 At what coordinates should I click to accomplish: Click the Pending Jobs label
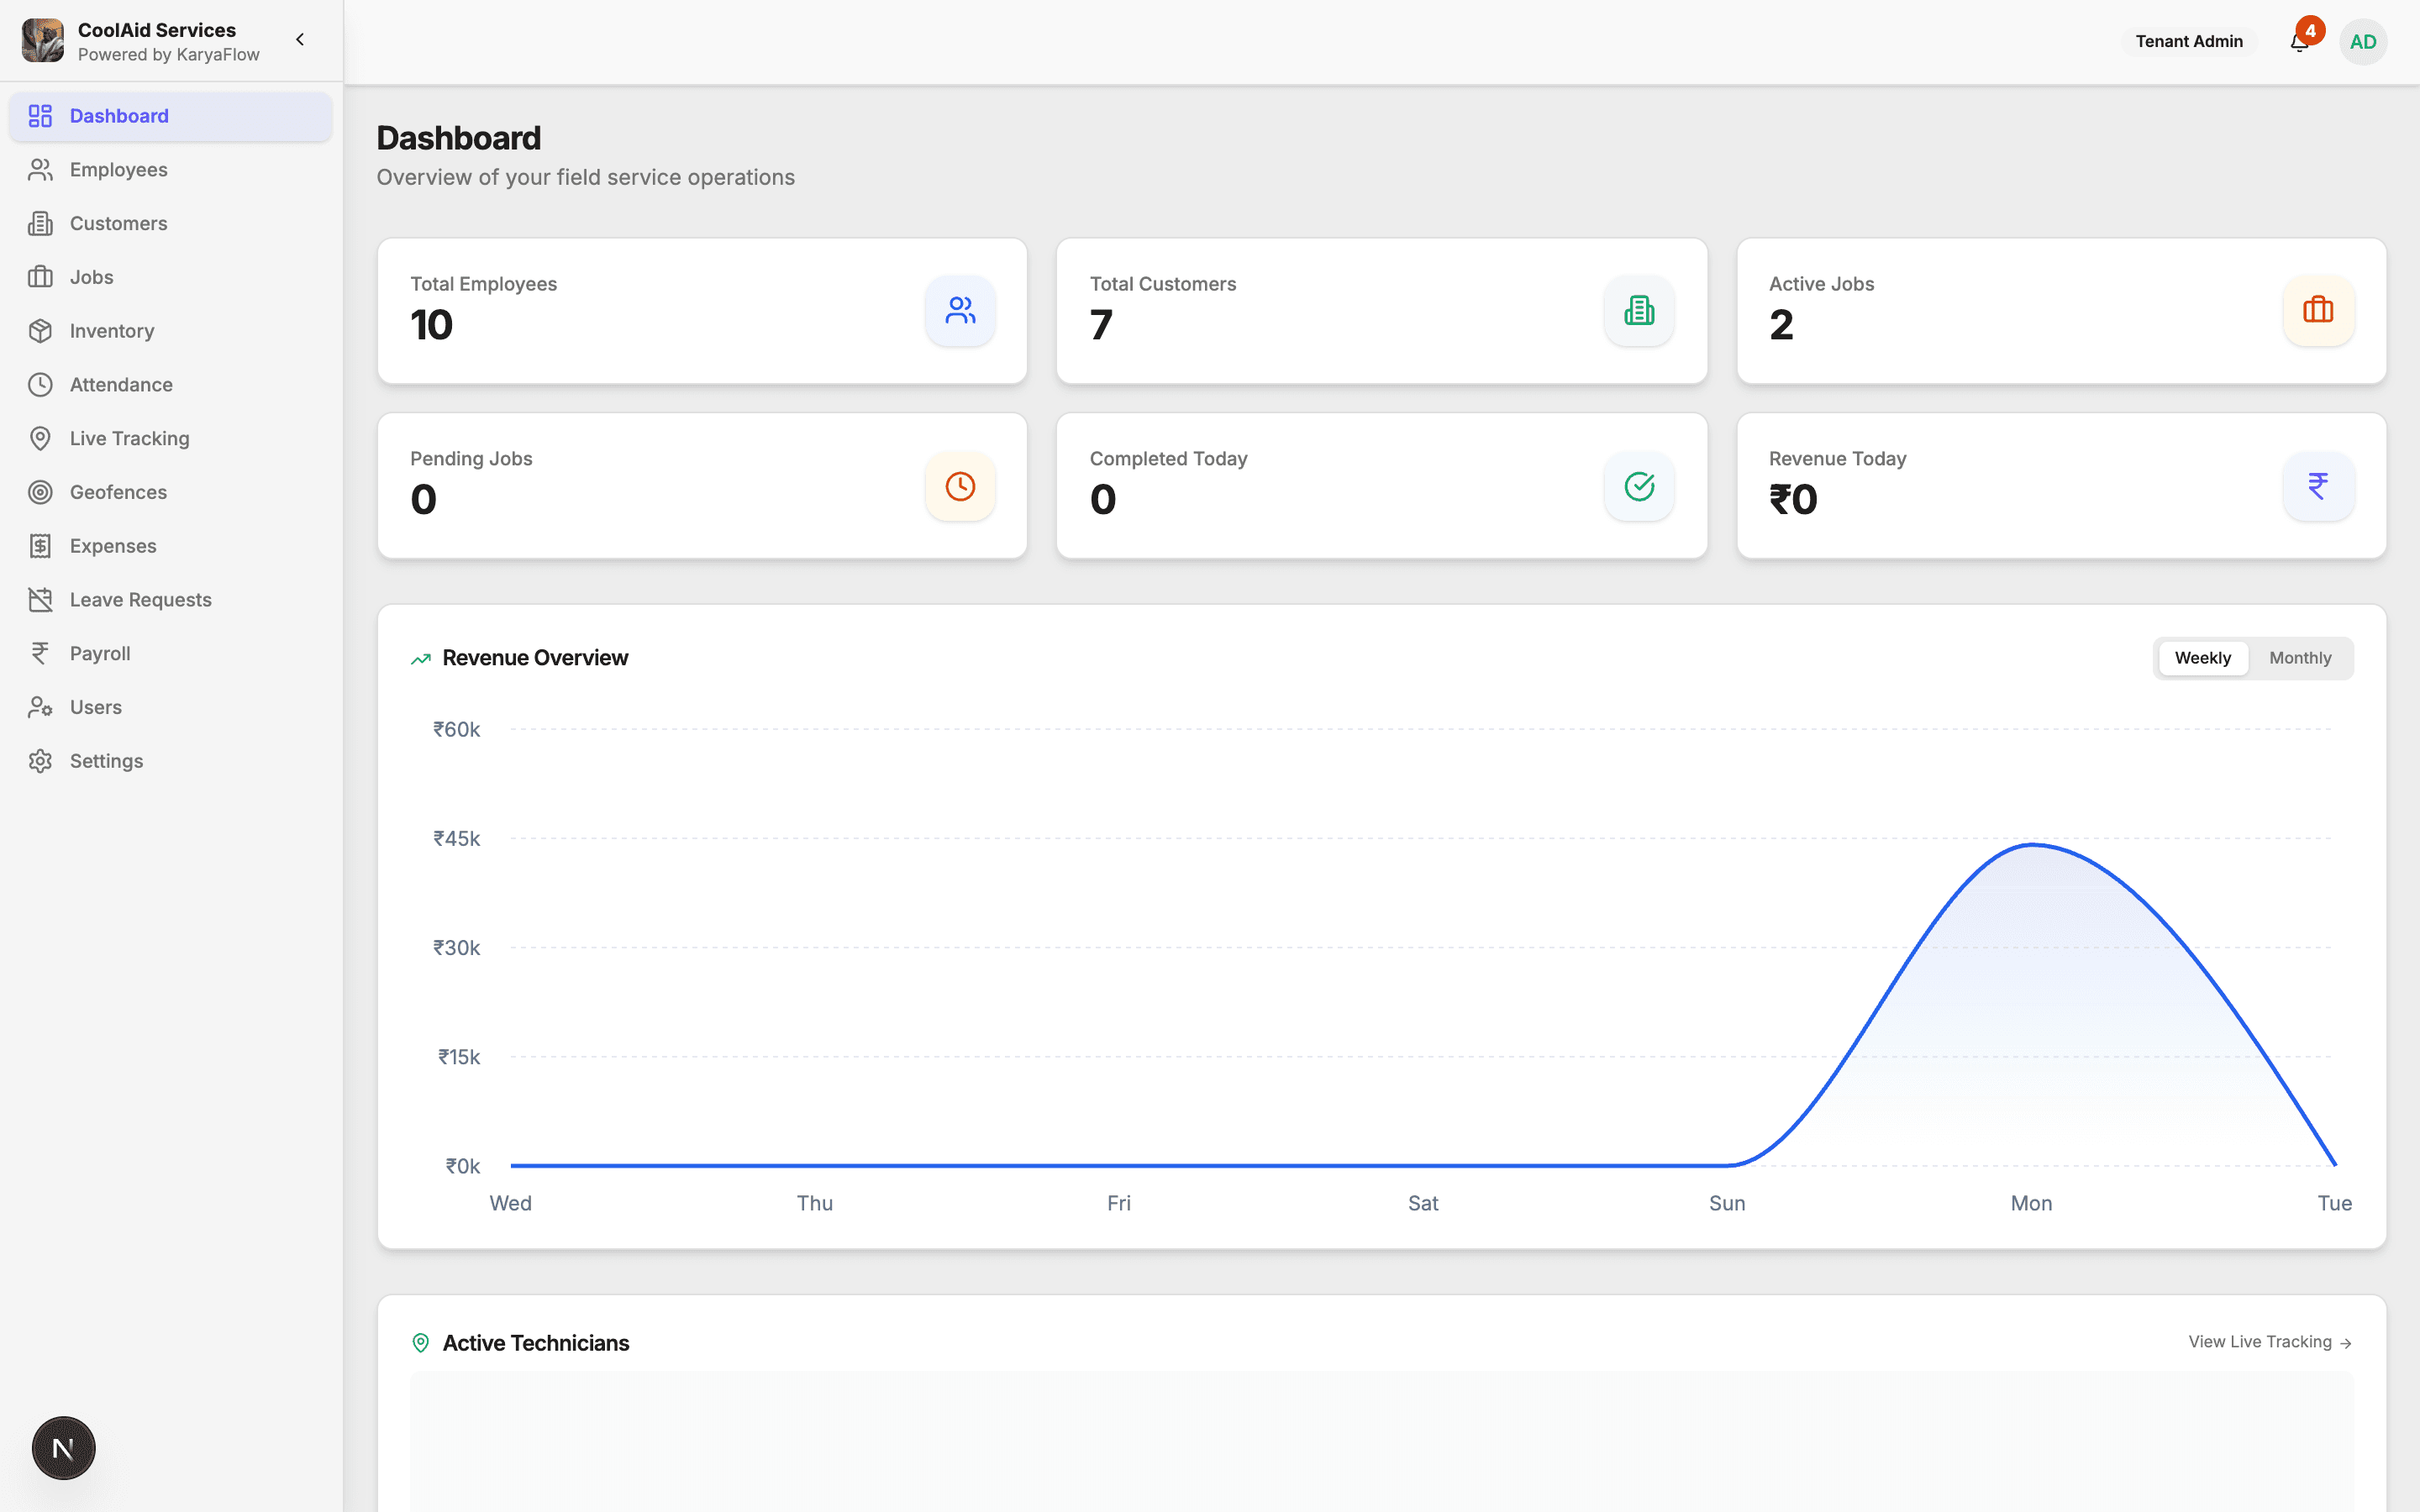point(471,459)
